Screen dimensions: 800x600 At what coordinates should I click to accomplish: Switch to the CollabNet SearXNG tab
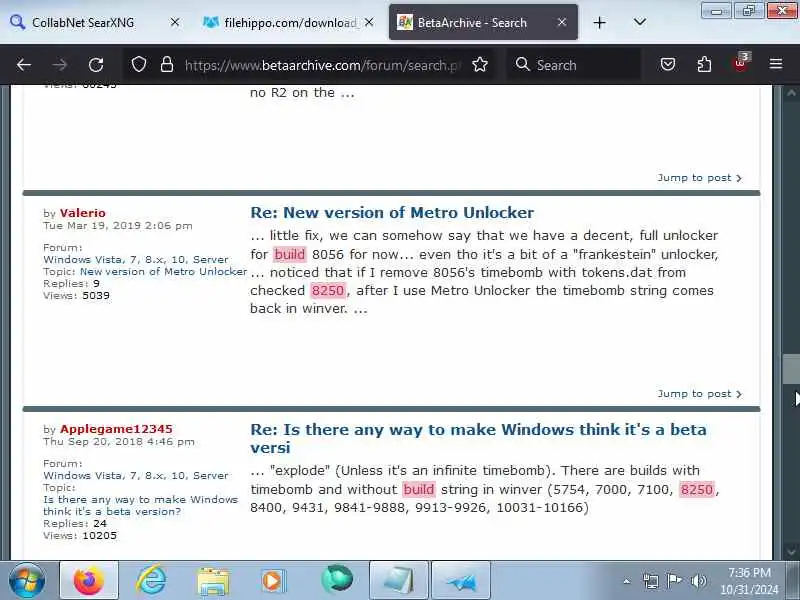click(x=95, y=22)
